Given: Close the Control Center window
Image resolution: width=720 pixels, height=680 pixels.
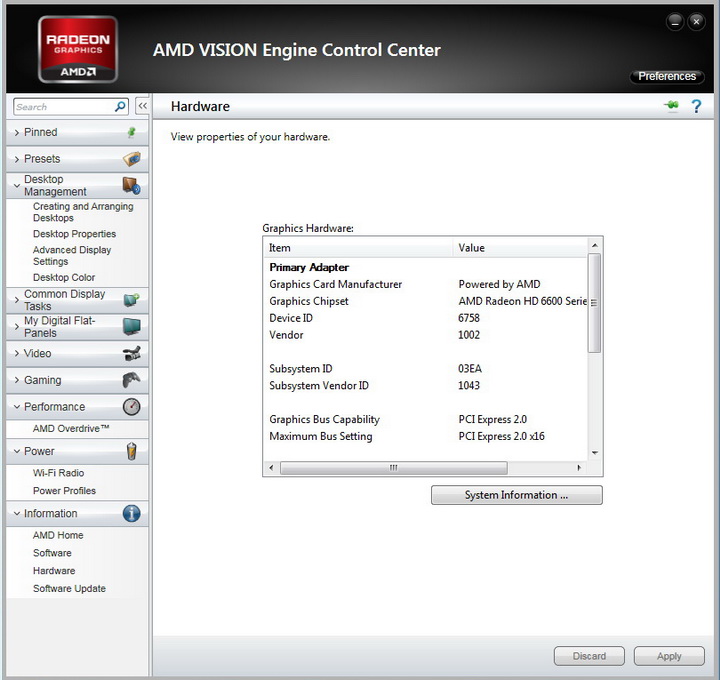Looking at the screenshot, I should (697, 22).
